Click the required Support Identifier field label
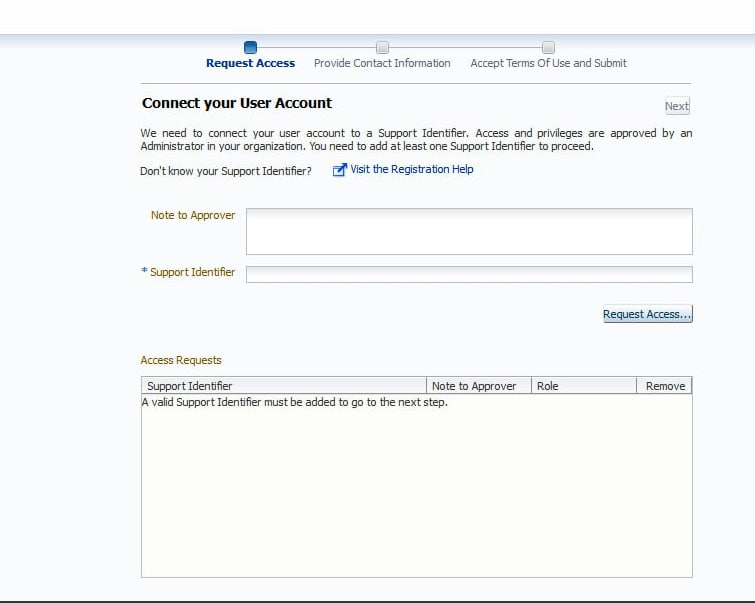Image resolution: width=755 pixels, height=603 pixels. tap(192, 272)
